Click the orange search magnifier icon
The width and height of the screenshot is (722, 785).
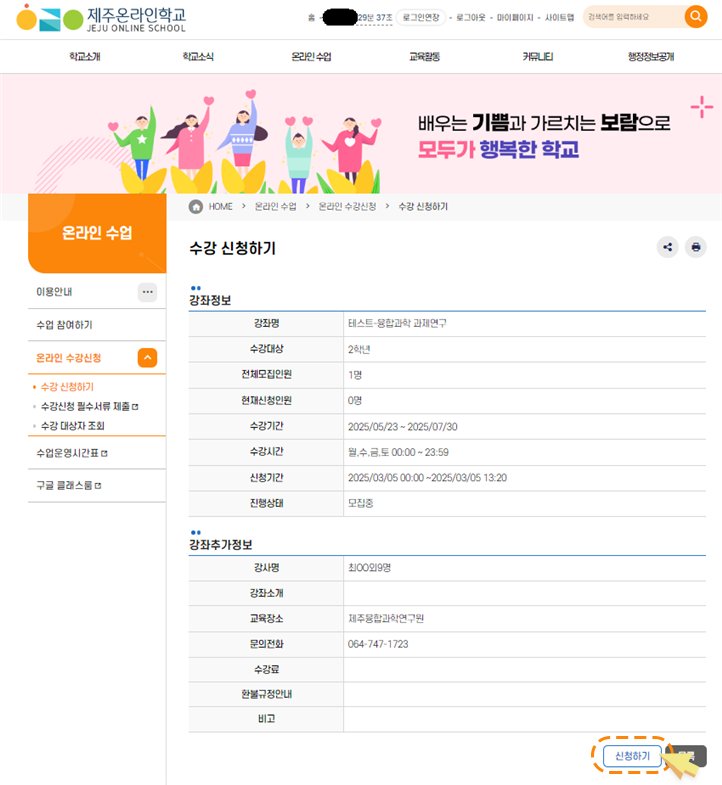(x=695, y=17)
